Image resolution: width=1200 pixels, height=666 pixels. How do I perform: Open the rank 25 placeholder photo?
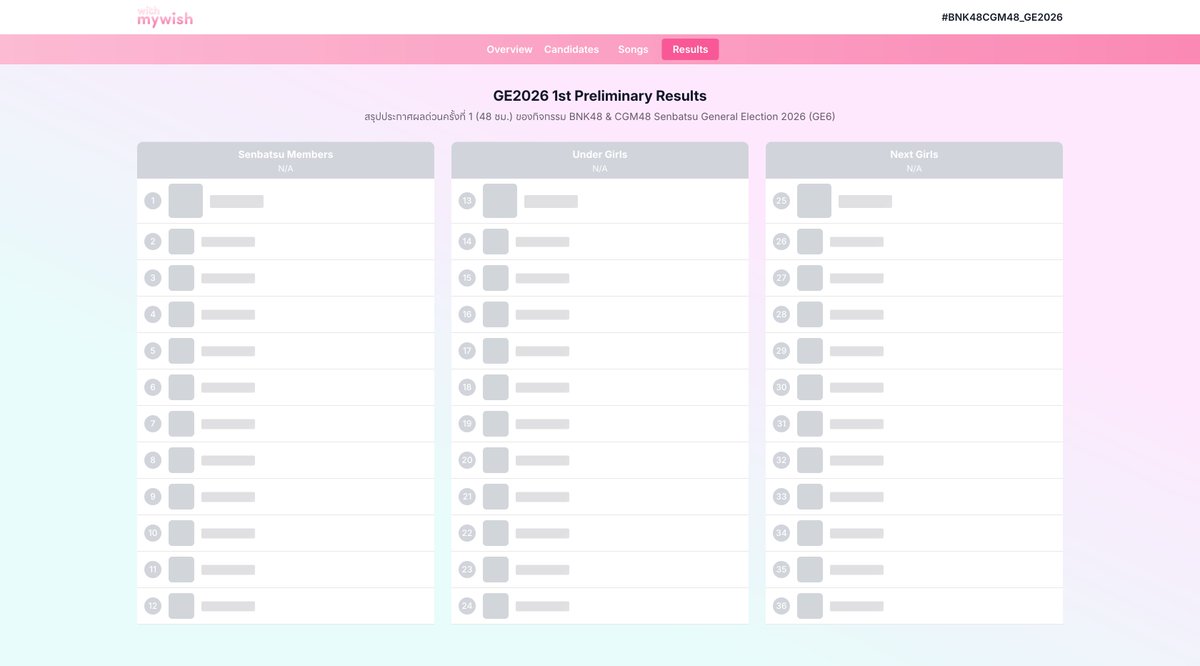coord(814,201)
